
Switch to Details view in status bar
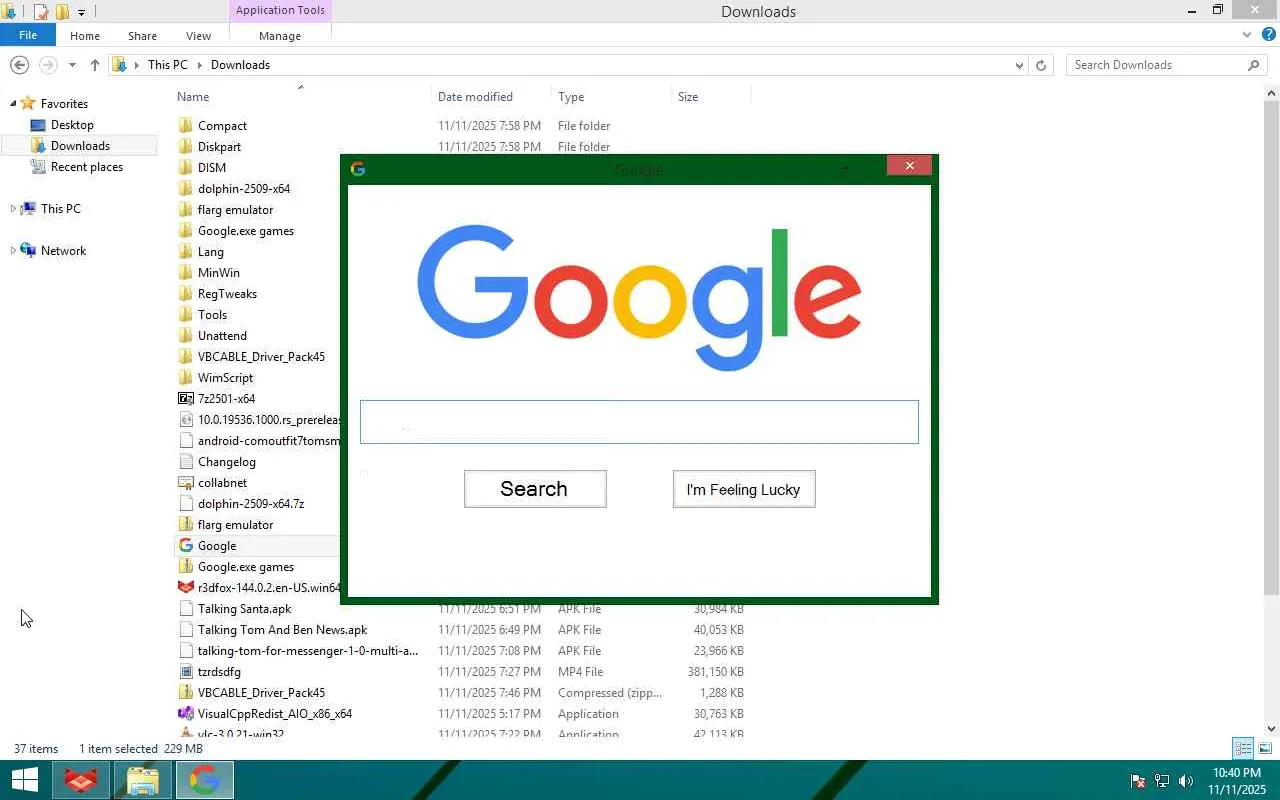click(1243, 748)
